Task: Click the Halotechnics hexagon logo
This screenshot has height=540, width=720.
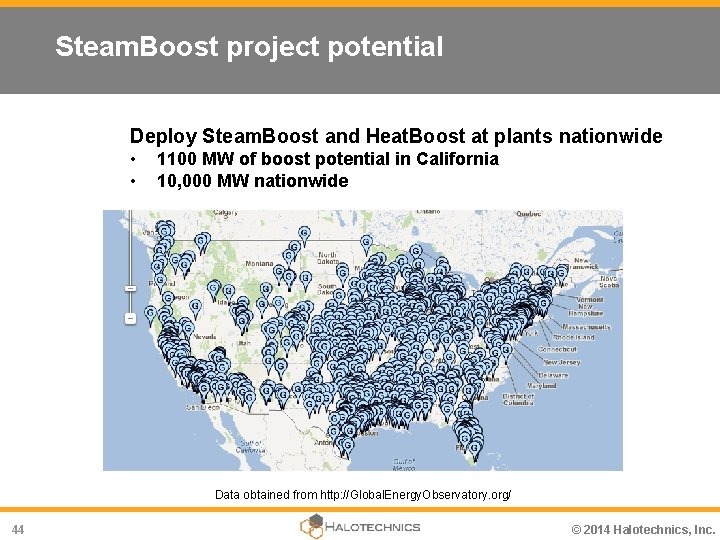Action: click(x=312, y=526)
